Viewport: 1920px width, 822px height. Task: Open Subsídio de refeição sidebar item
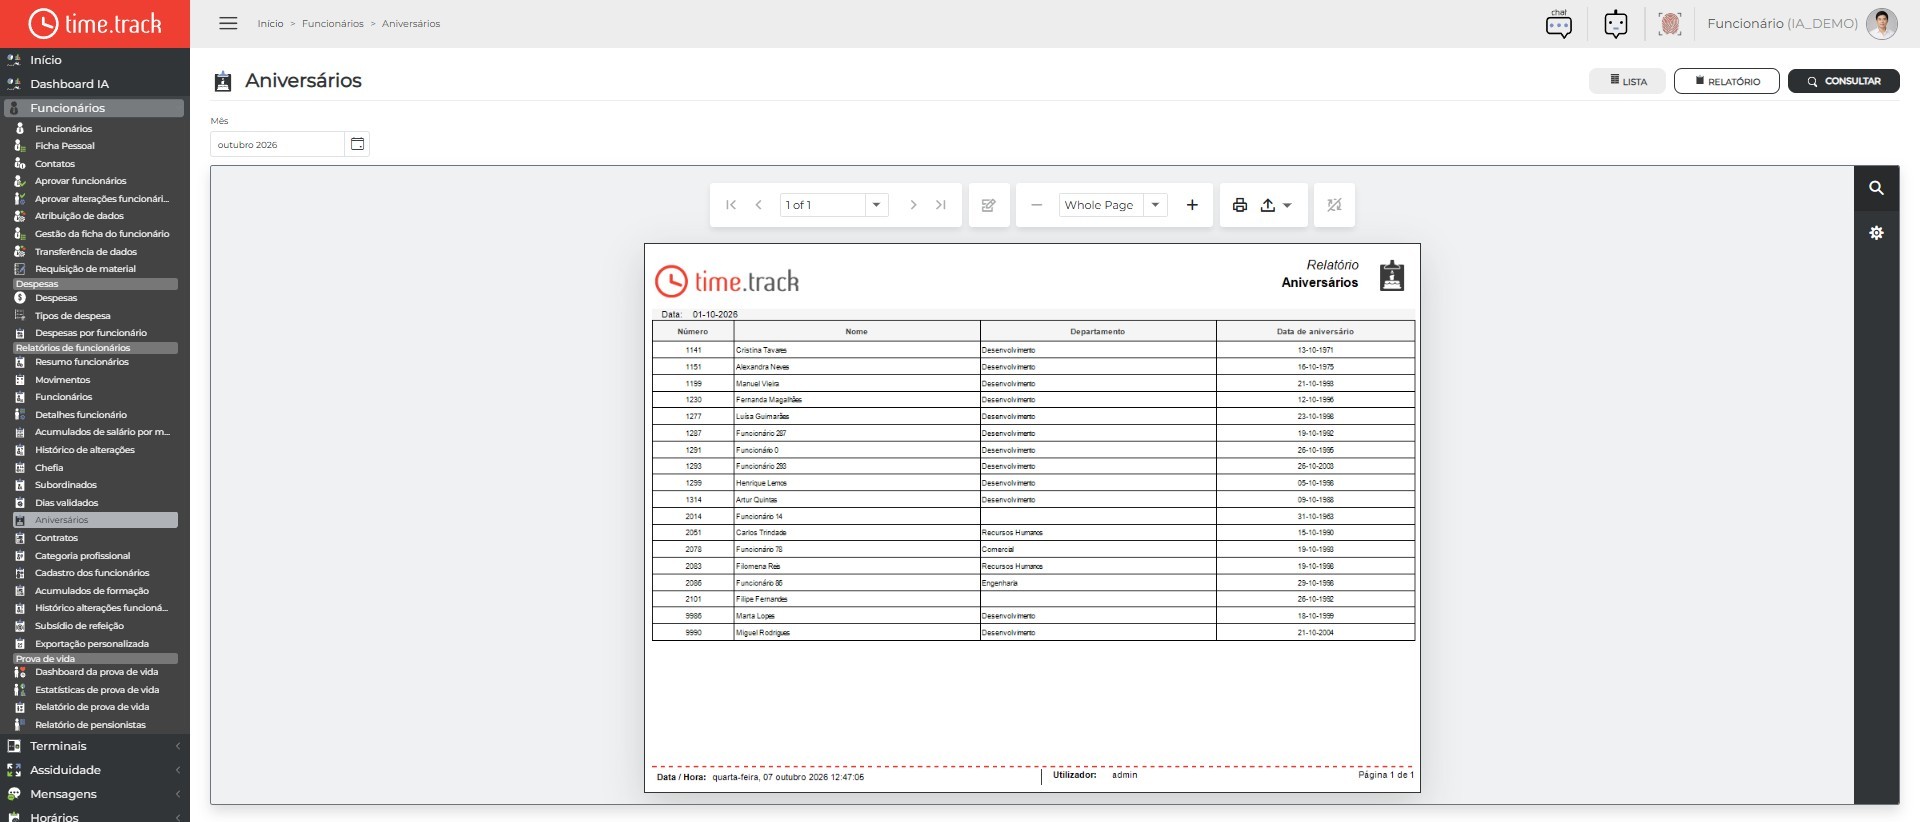[x=79, y=626]
